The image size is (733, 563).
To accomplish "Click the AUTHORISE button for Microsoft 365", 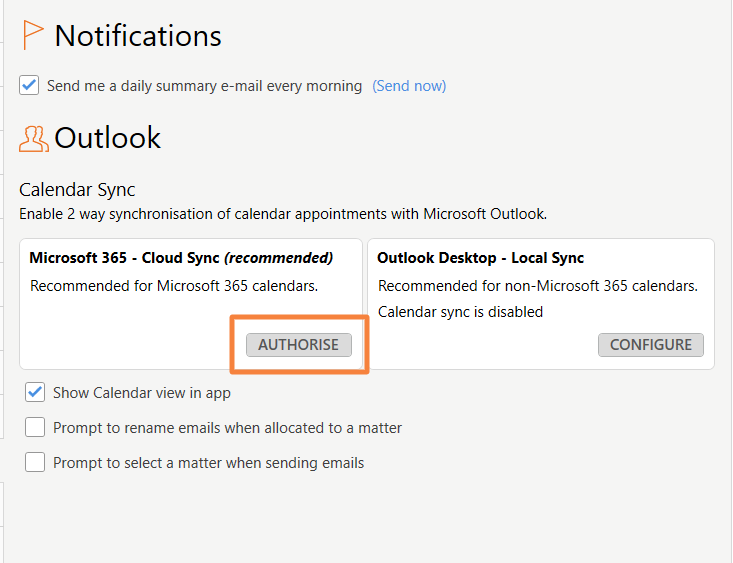I will 299,345.
